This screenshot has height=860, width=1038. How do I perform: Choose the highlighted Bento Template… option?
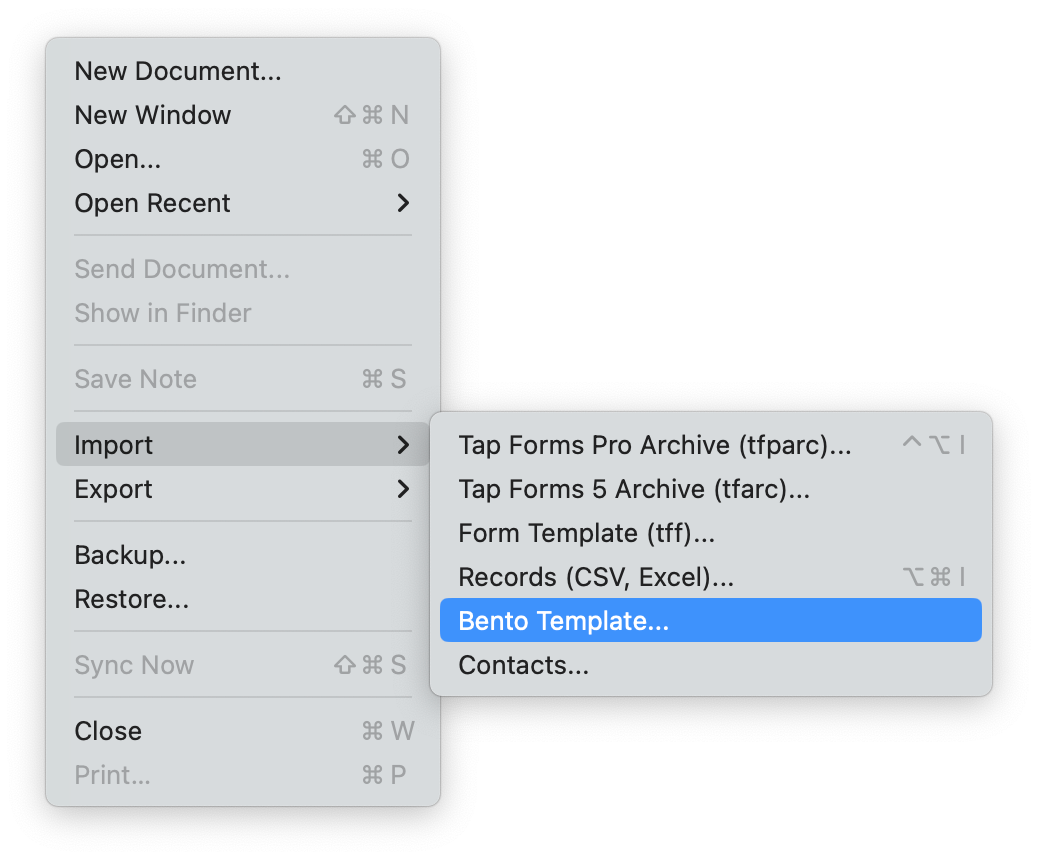tap(710, 620)
